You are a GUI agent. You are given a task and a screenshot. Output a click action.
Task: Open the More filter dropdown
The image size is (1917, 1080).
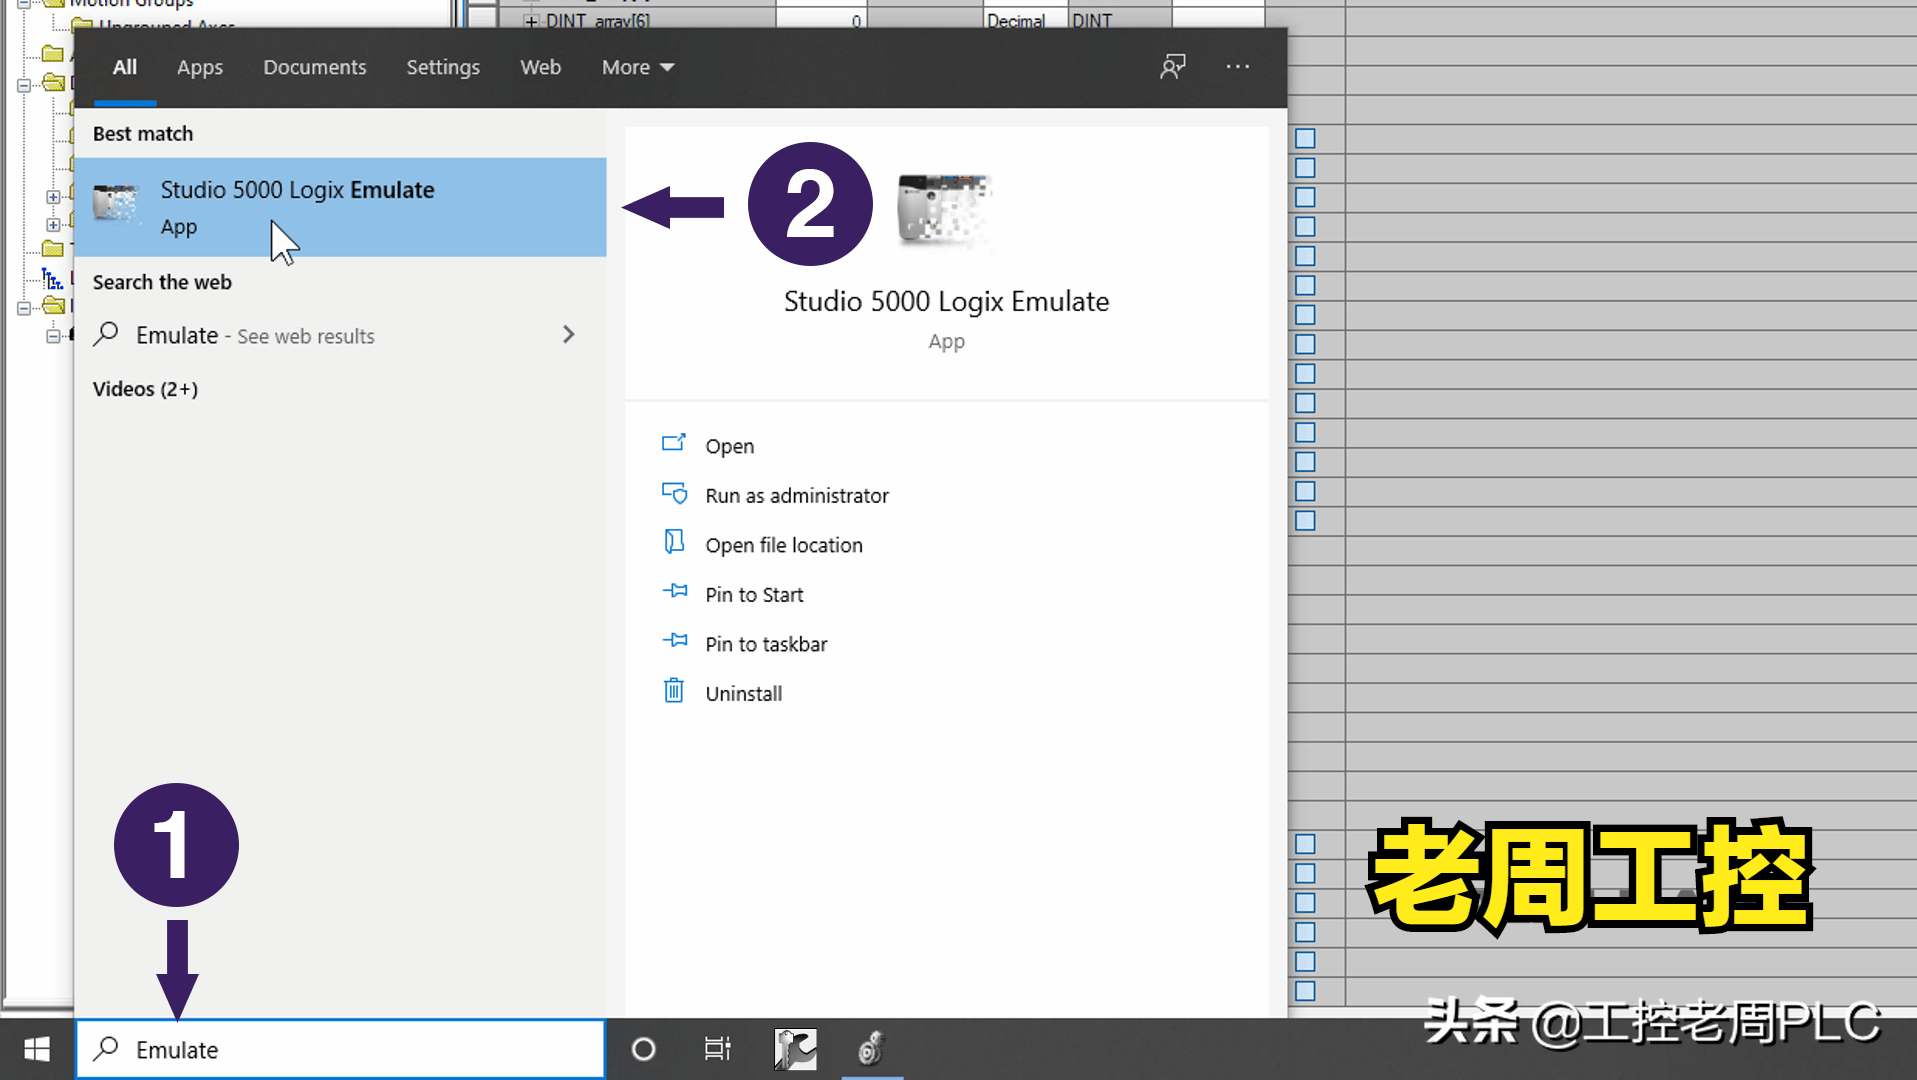637,67
